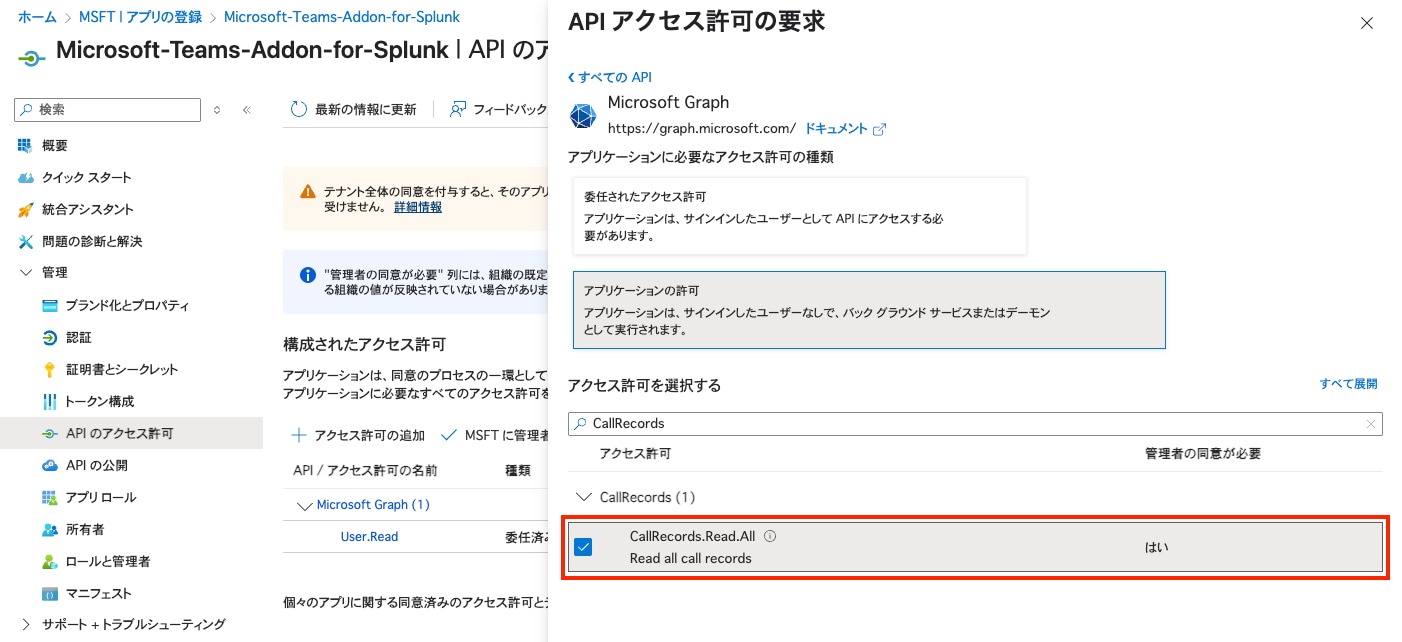Viewport: 1402px width, 642px height.
Task: Click the 管理者の同意が必要 column header
Action: coord(1202,454)
